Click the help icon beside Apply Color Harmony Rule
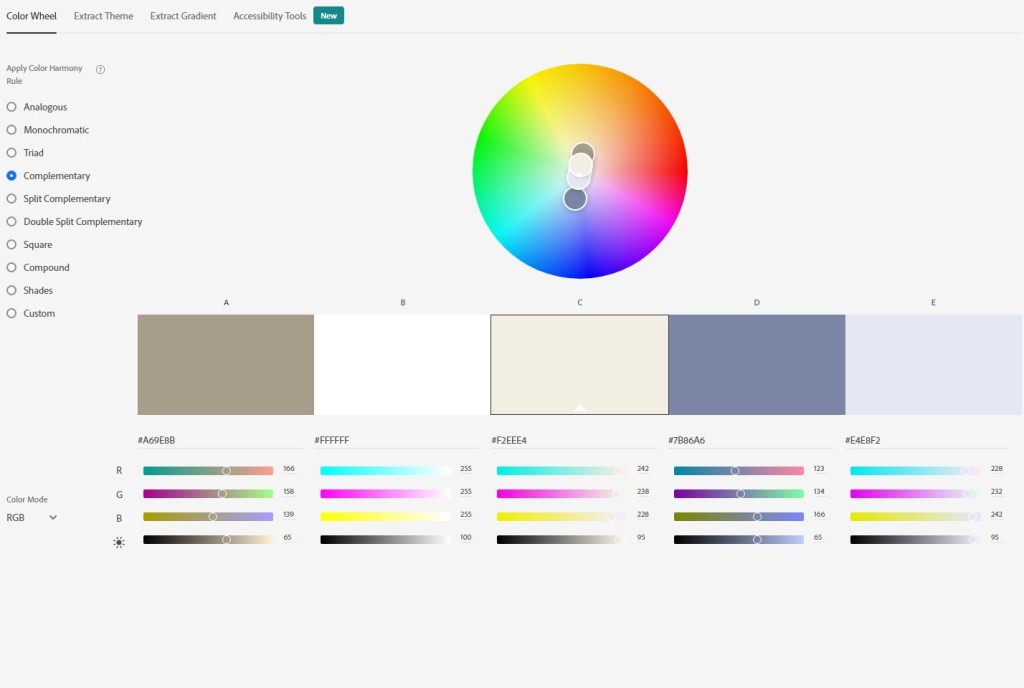Screen dimensions: 1024x688 [x=100, y=69]
